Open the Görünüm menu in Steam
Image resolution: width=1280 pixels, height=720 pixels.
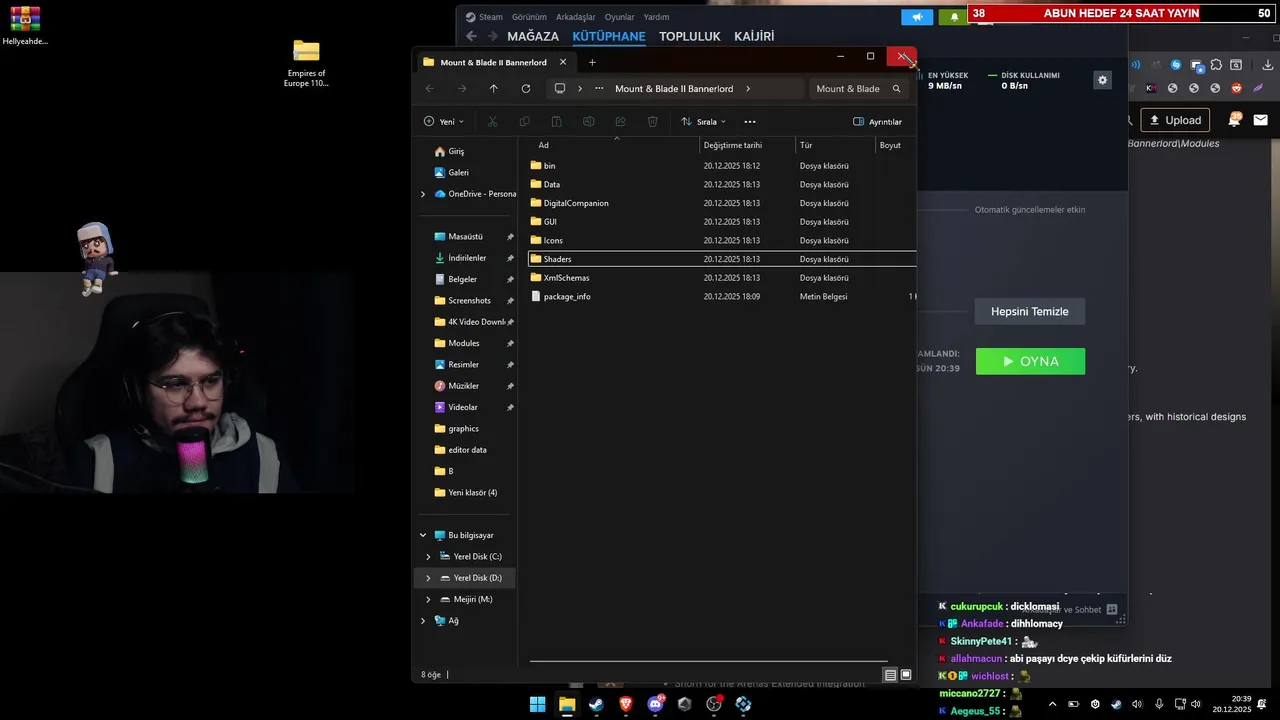coord(529,17)
